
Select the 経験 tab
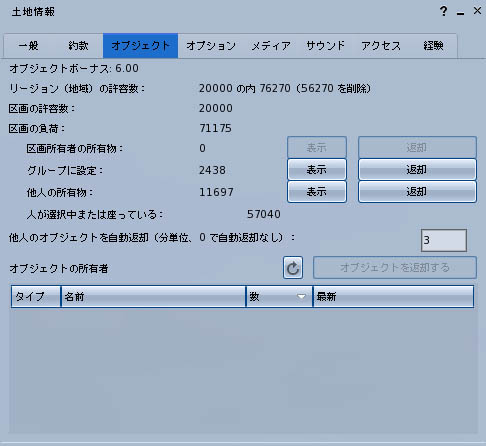click(433, 46)
